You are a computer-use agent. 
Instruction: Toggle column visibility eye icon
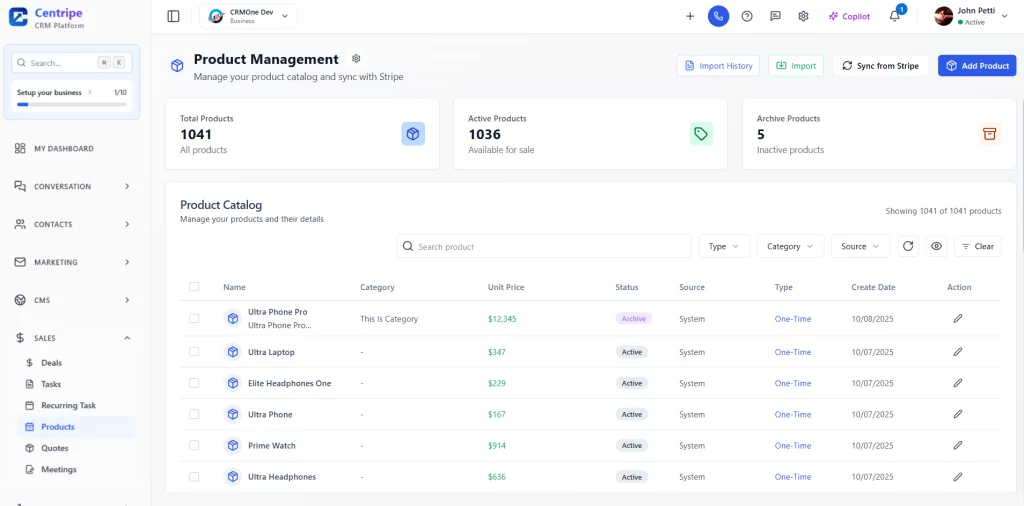click(x=936, y=246)
